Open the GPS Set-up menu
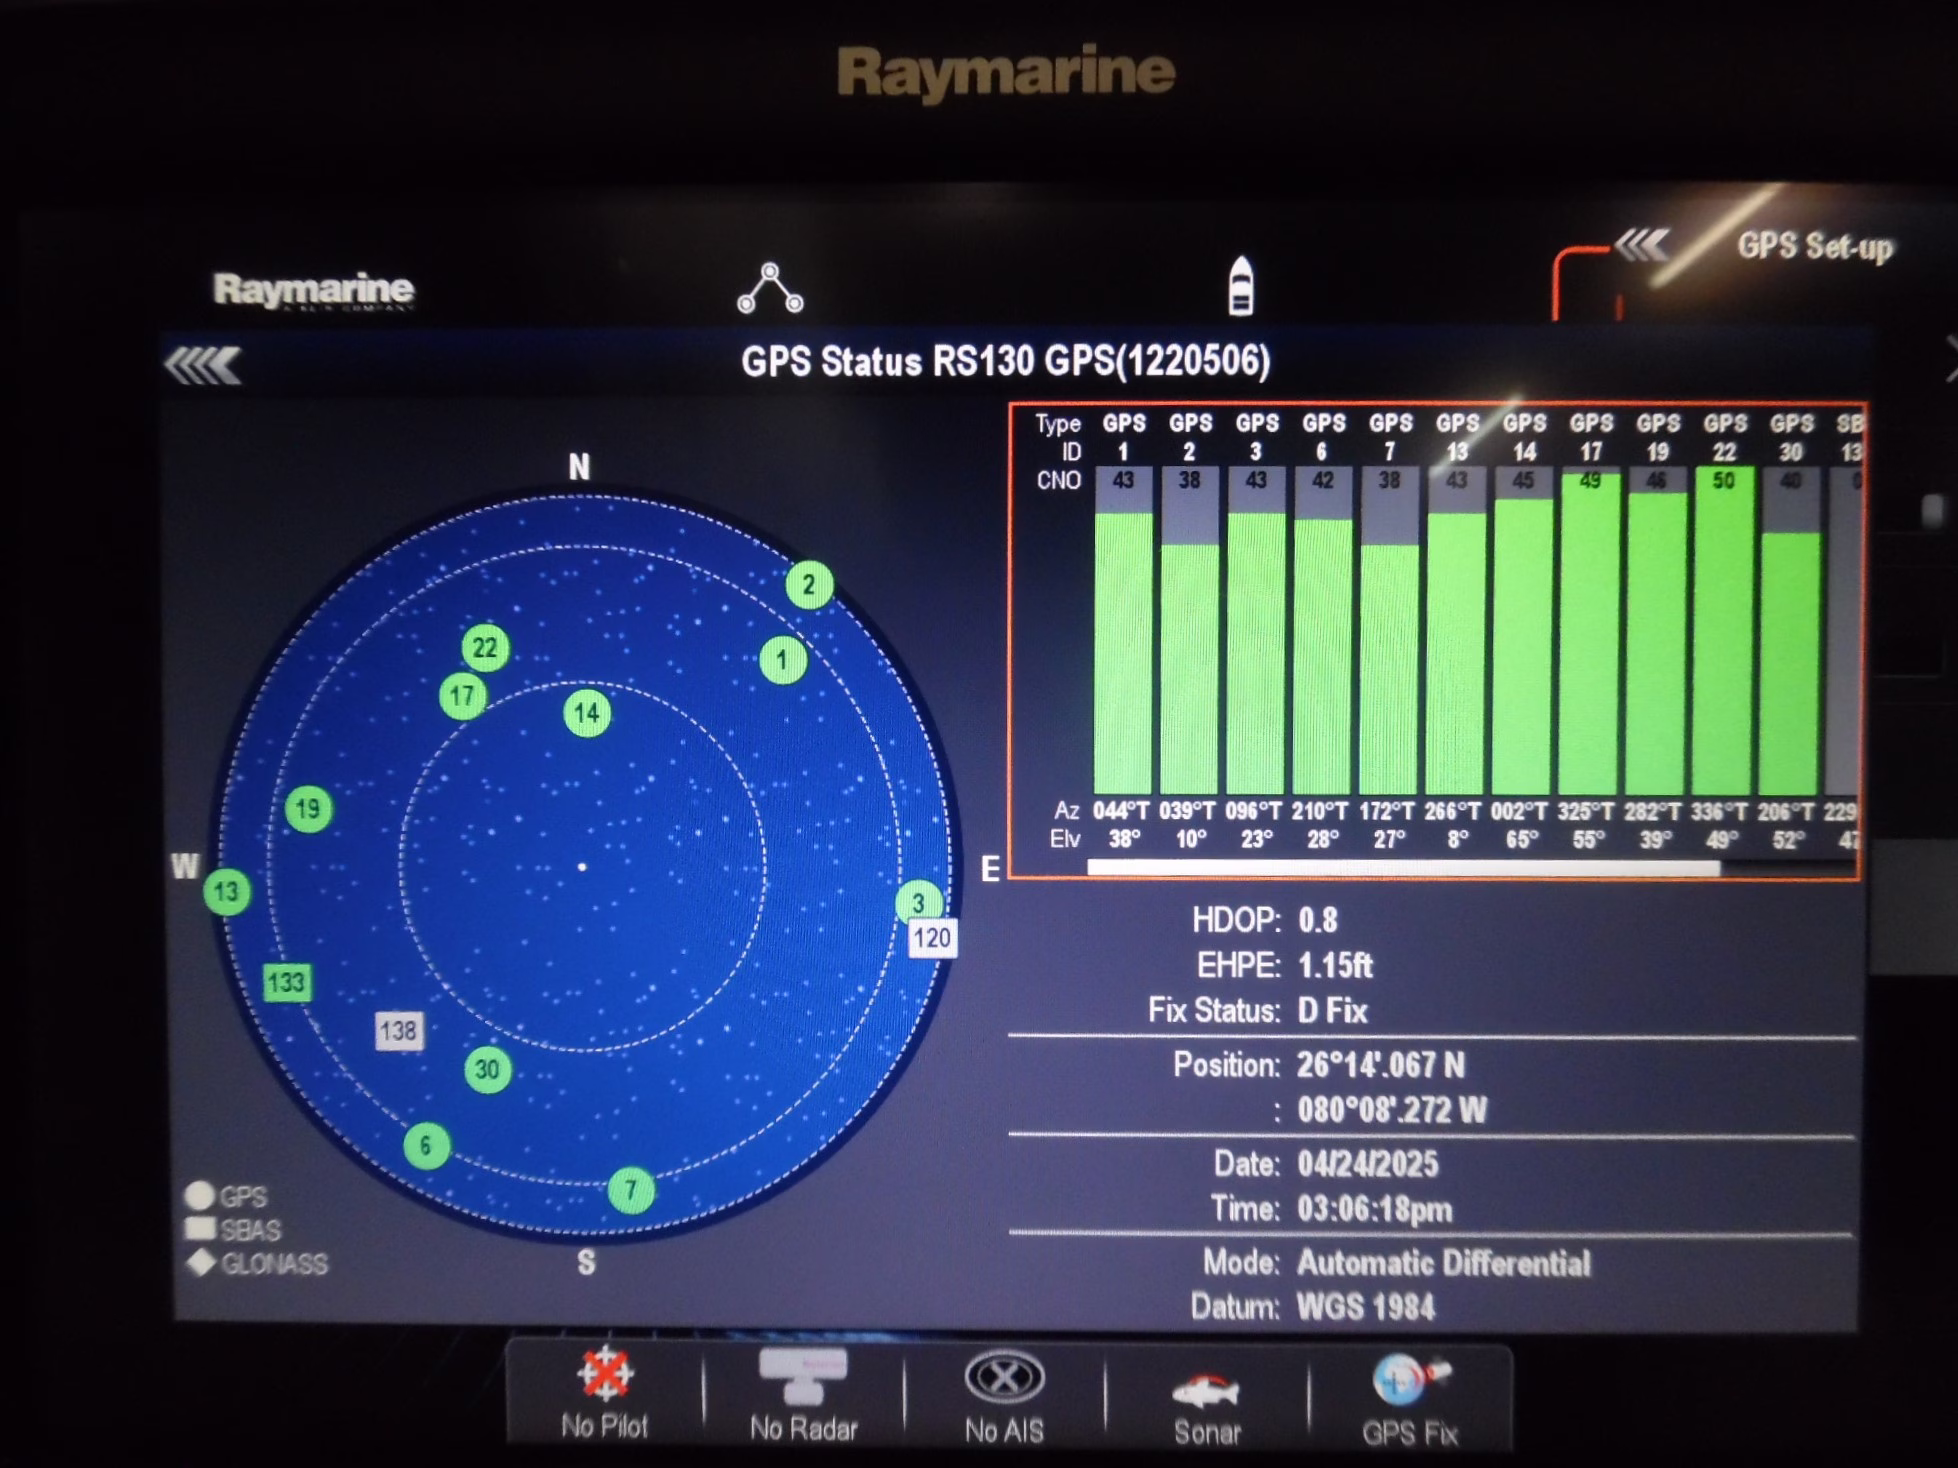Viewport: 1958px width, 1468px height. point(1814,246)
